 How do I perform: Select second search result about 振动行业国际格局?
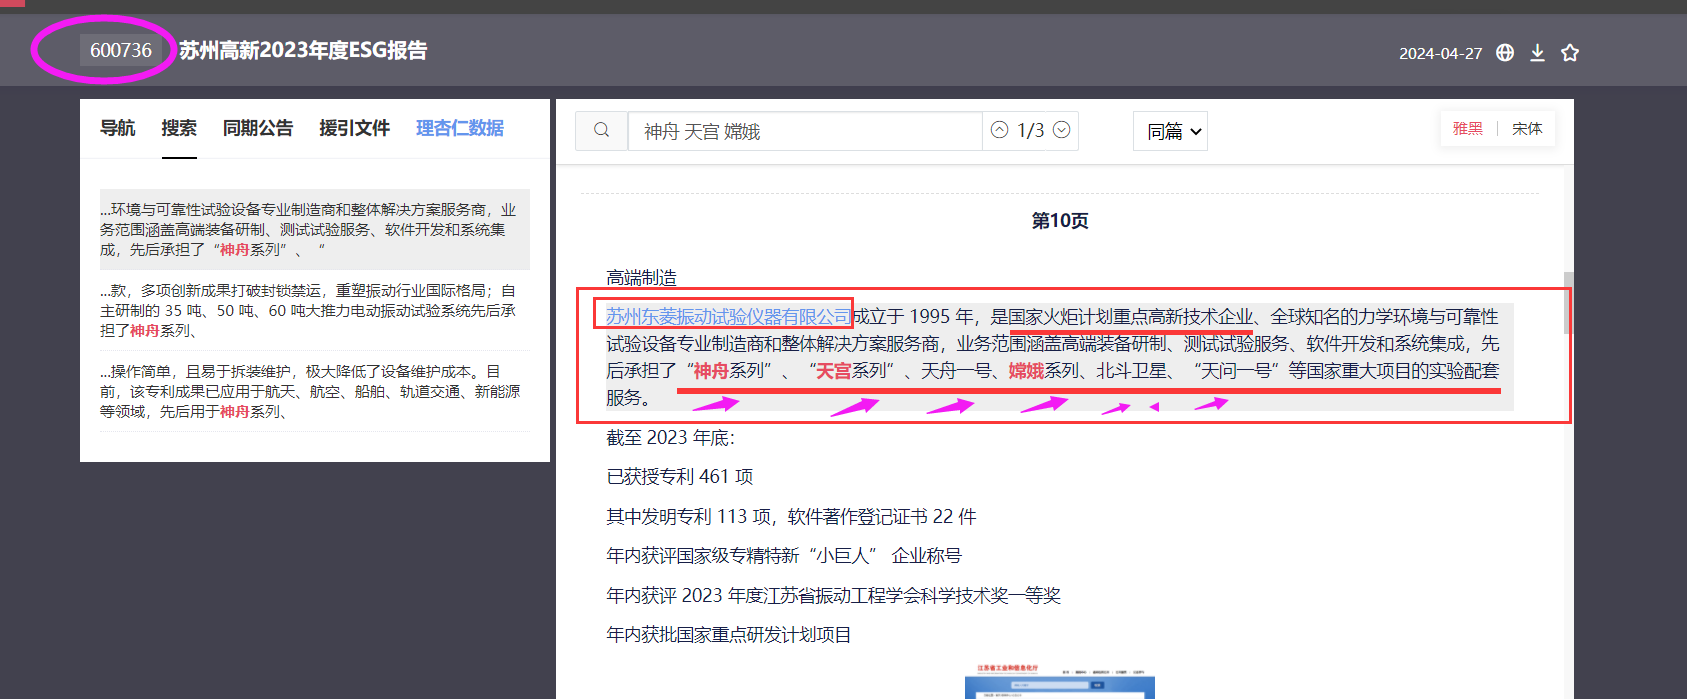(314, 310)
